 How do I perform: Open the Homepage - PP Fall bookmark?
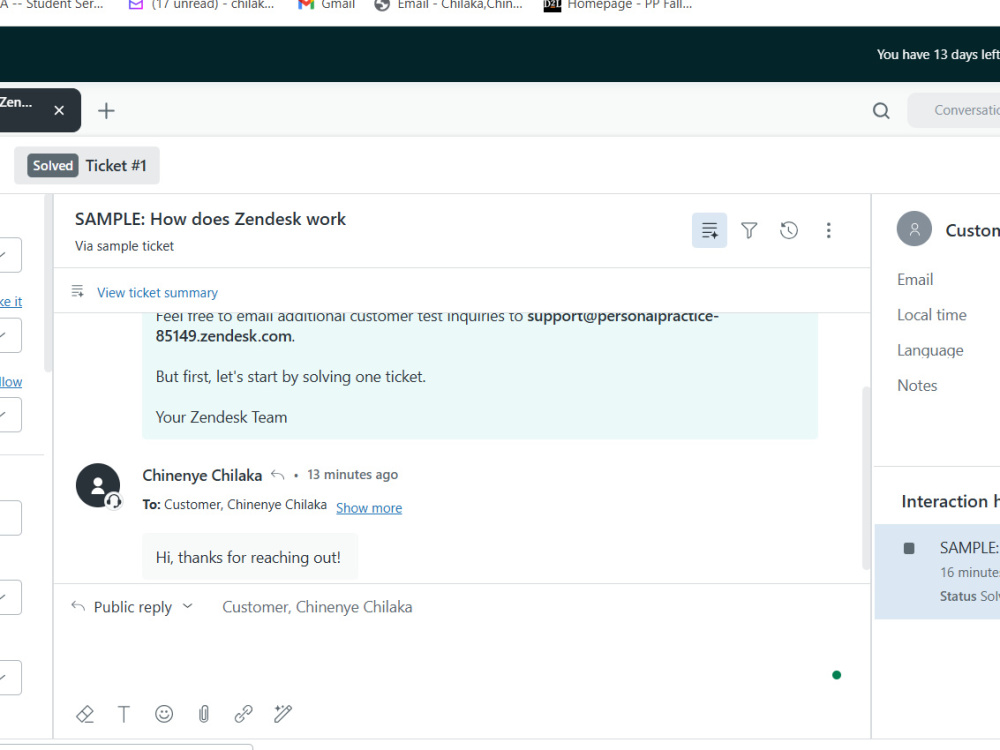coord(617,5)
